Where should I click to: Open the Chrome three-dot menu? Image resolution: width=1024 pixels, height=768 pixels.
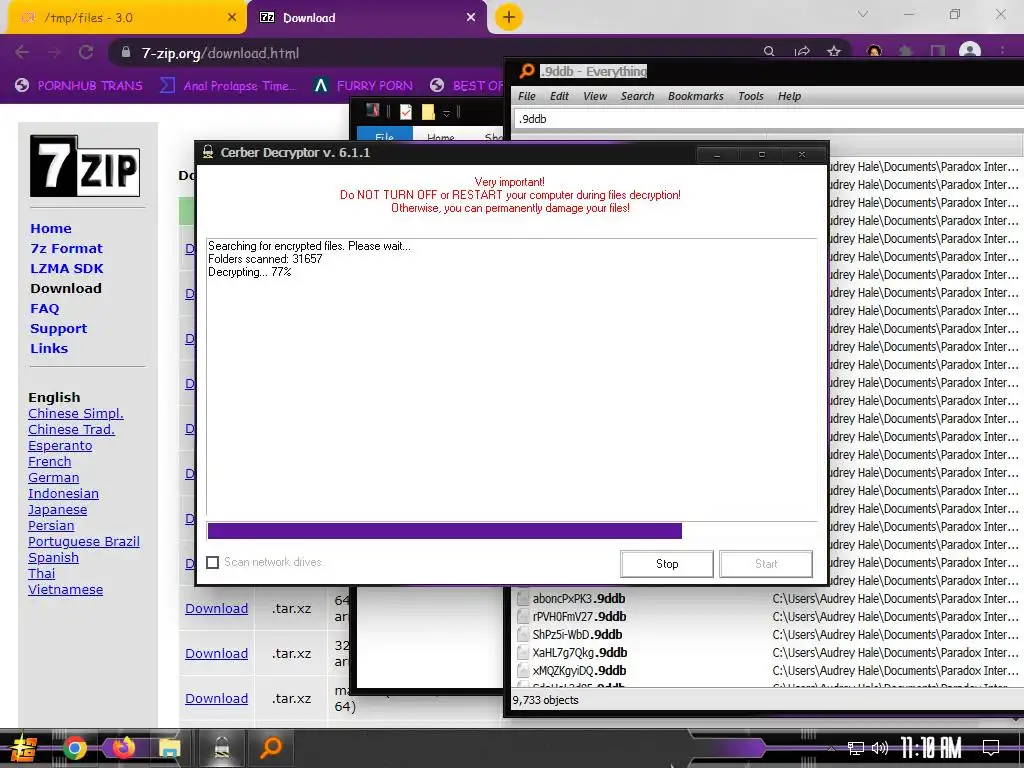click(1002, 51)
